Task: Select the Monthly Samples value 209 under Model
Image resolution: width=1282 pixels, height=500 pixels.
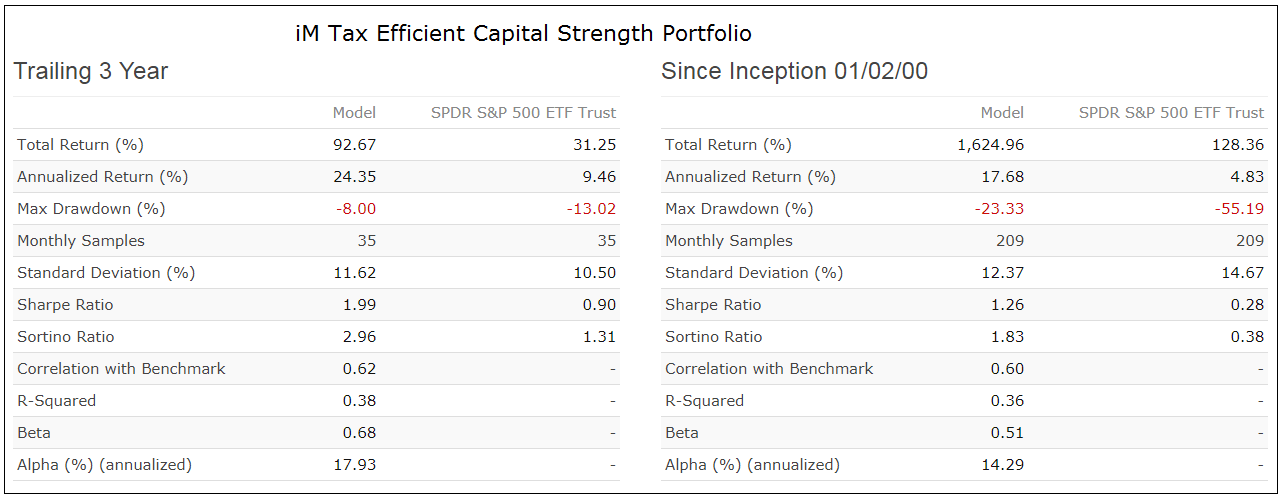Action: click(1010, 241)
